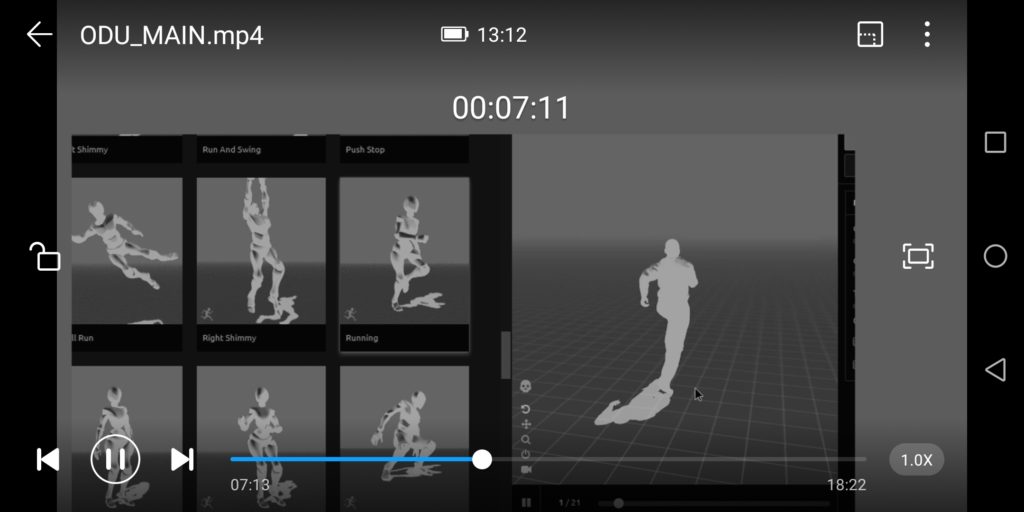The image size is (1024, 512).
Task: Select the Running animation thumbnail
Action: coord(404,251)
